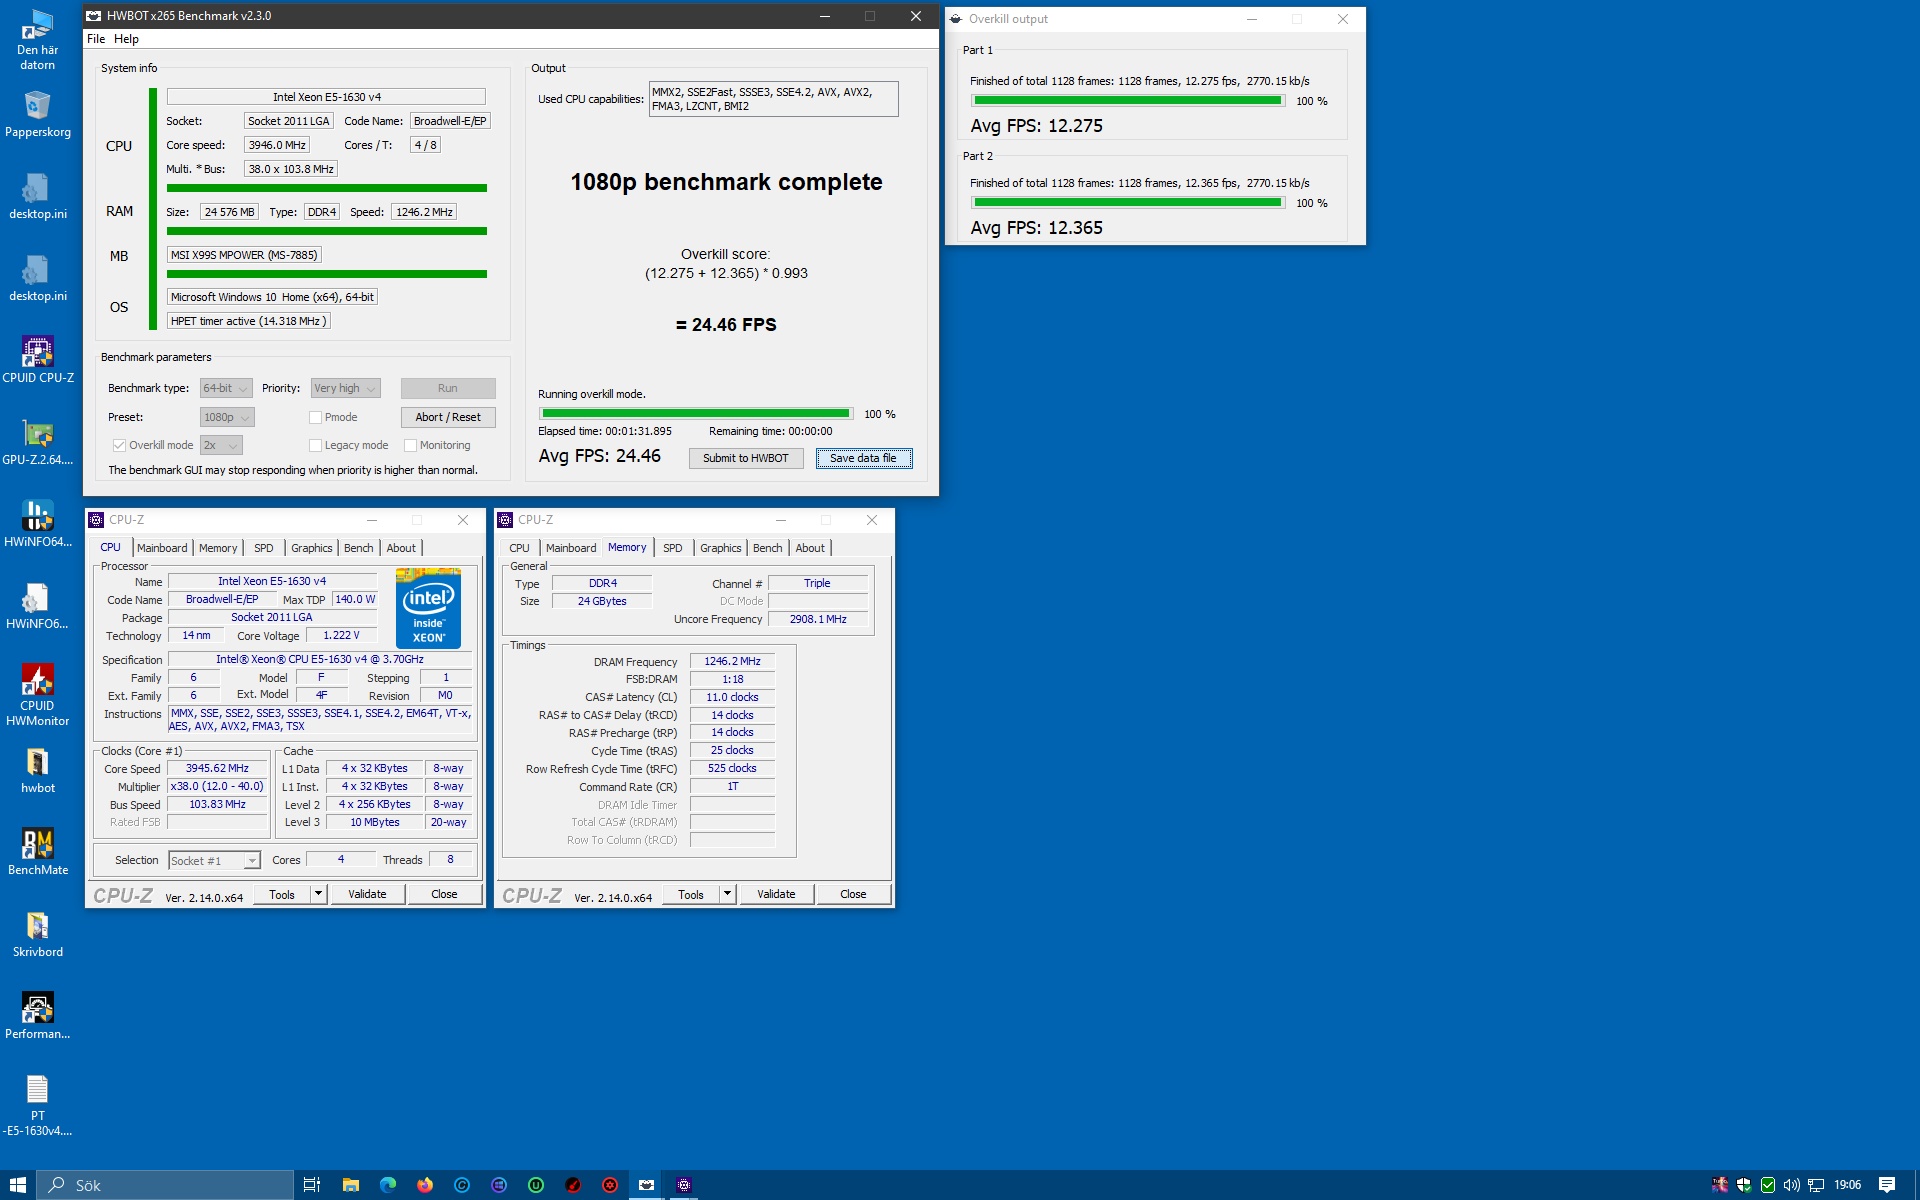
Task: Click the Overkill output window title icon
Action: (x=956, y=19)
